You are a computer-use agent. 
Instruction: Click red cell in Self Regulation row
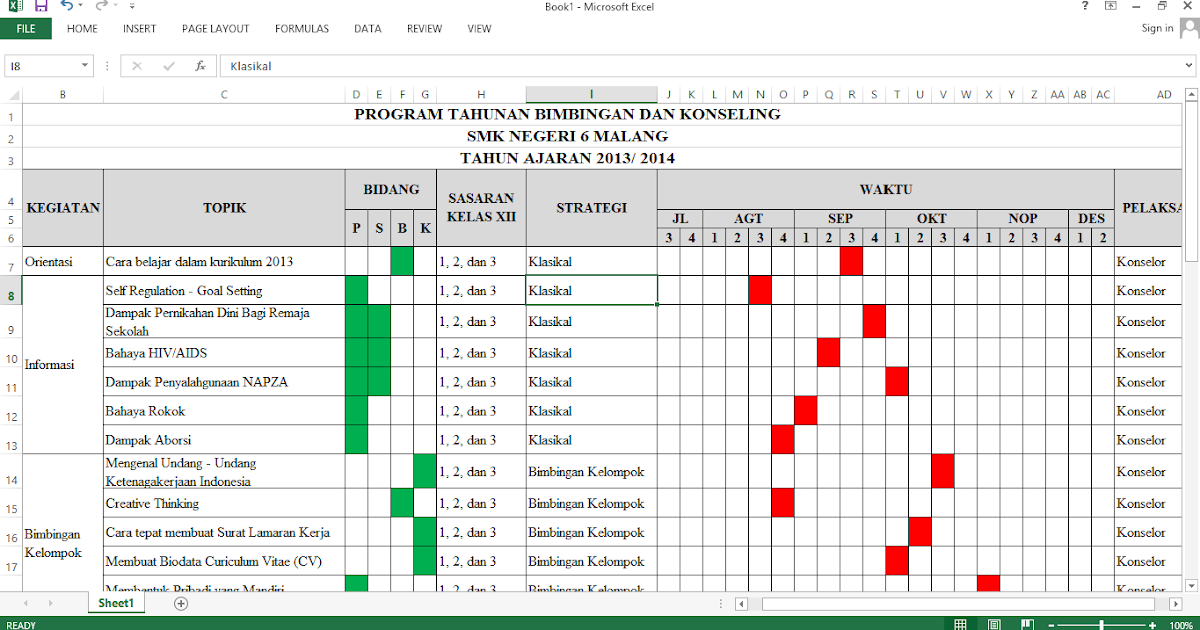click(x=760, y=290)
